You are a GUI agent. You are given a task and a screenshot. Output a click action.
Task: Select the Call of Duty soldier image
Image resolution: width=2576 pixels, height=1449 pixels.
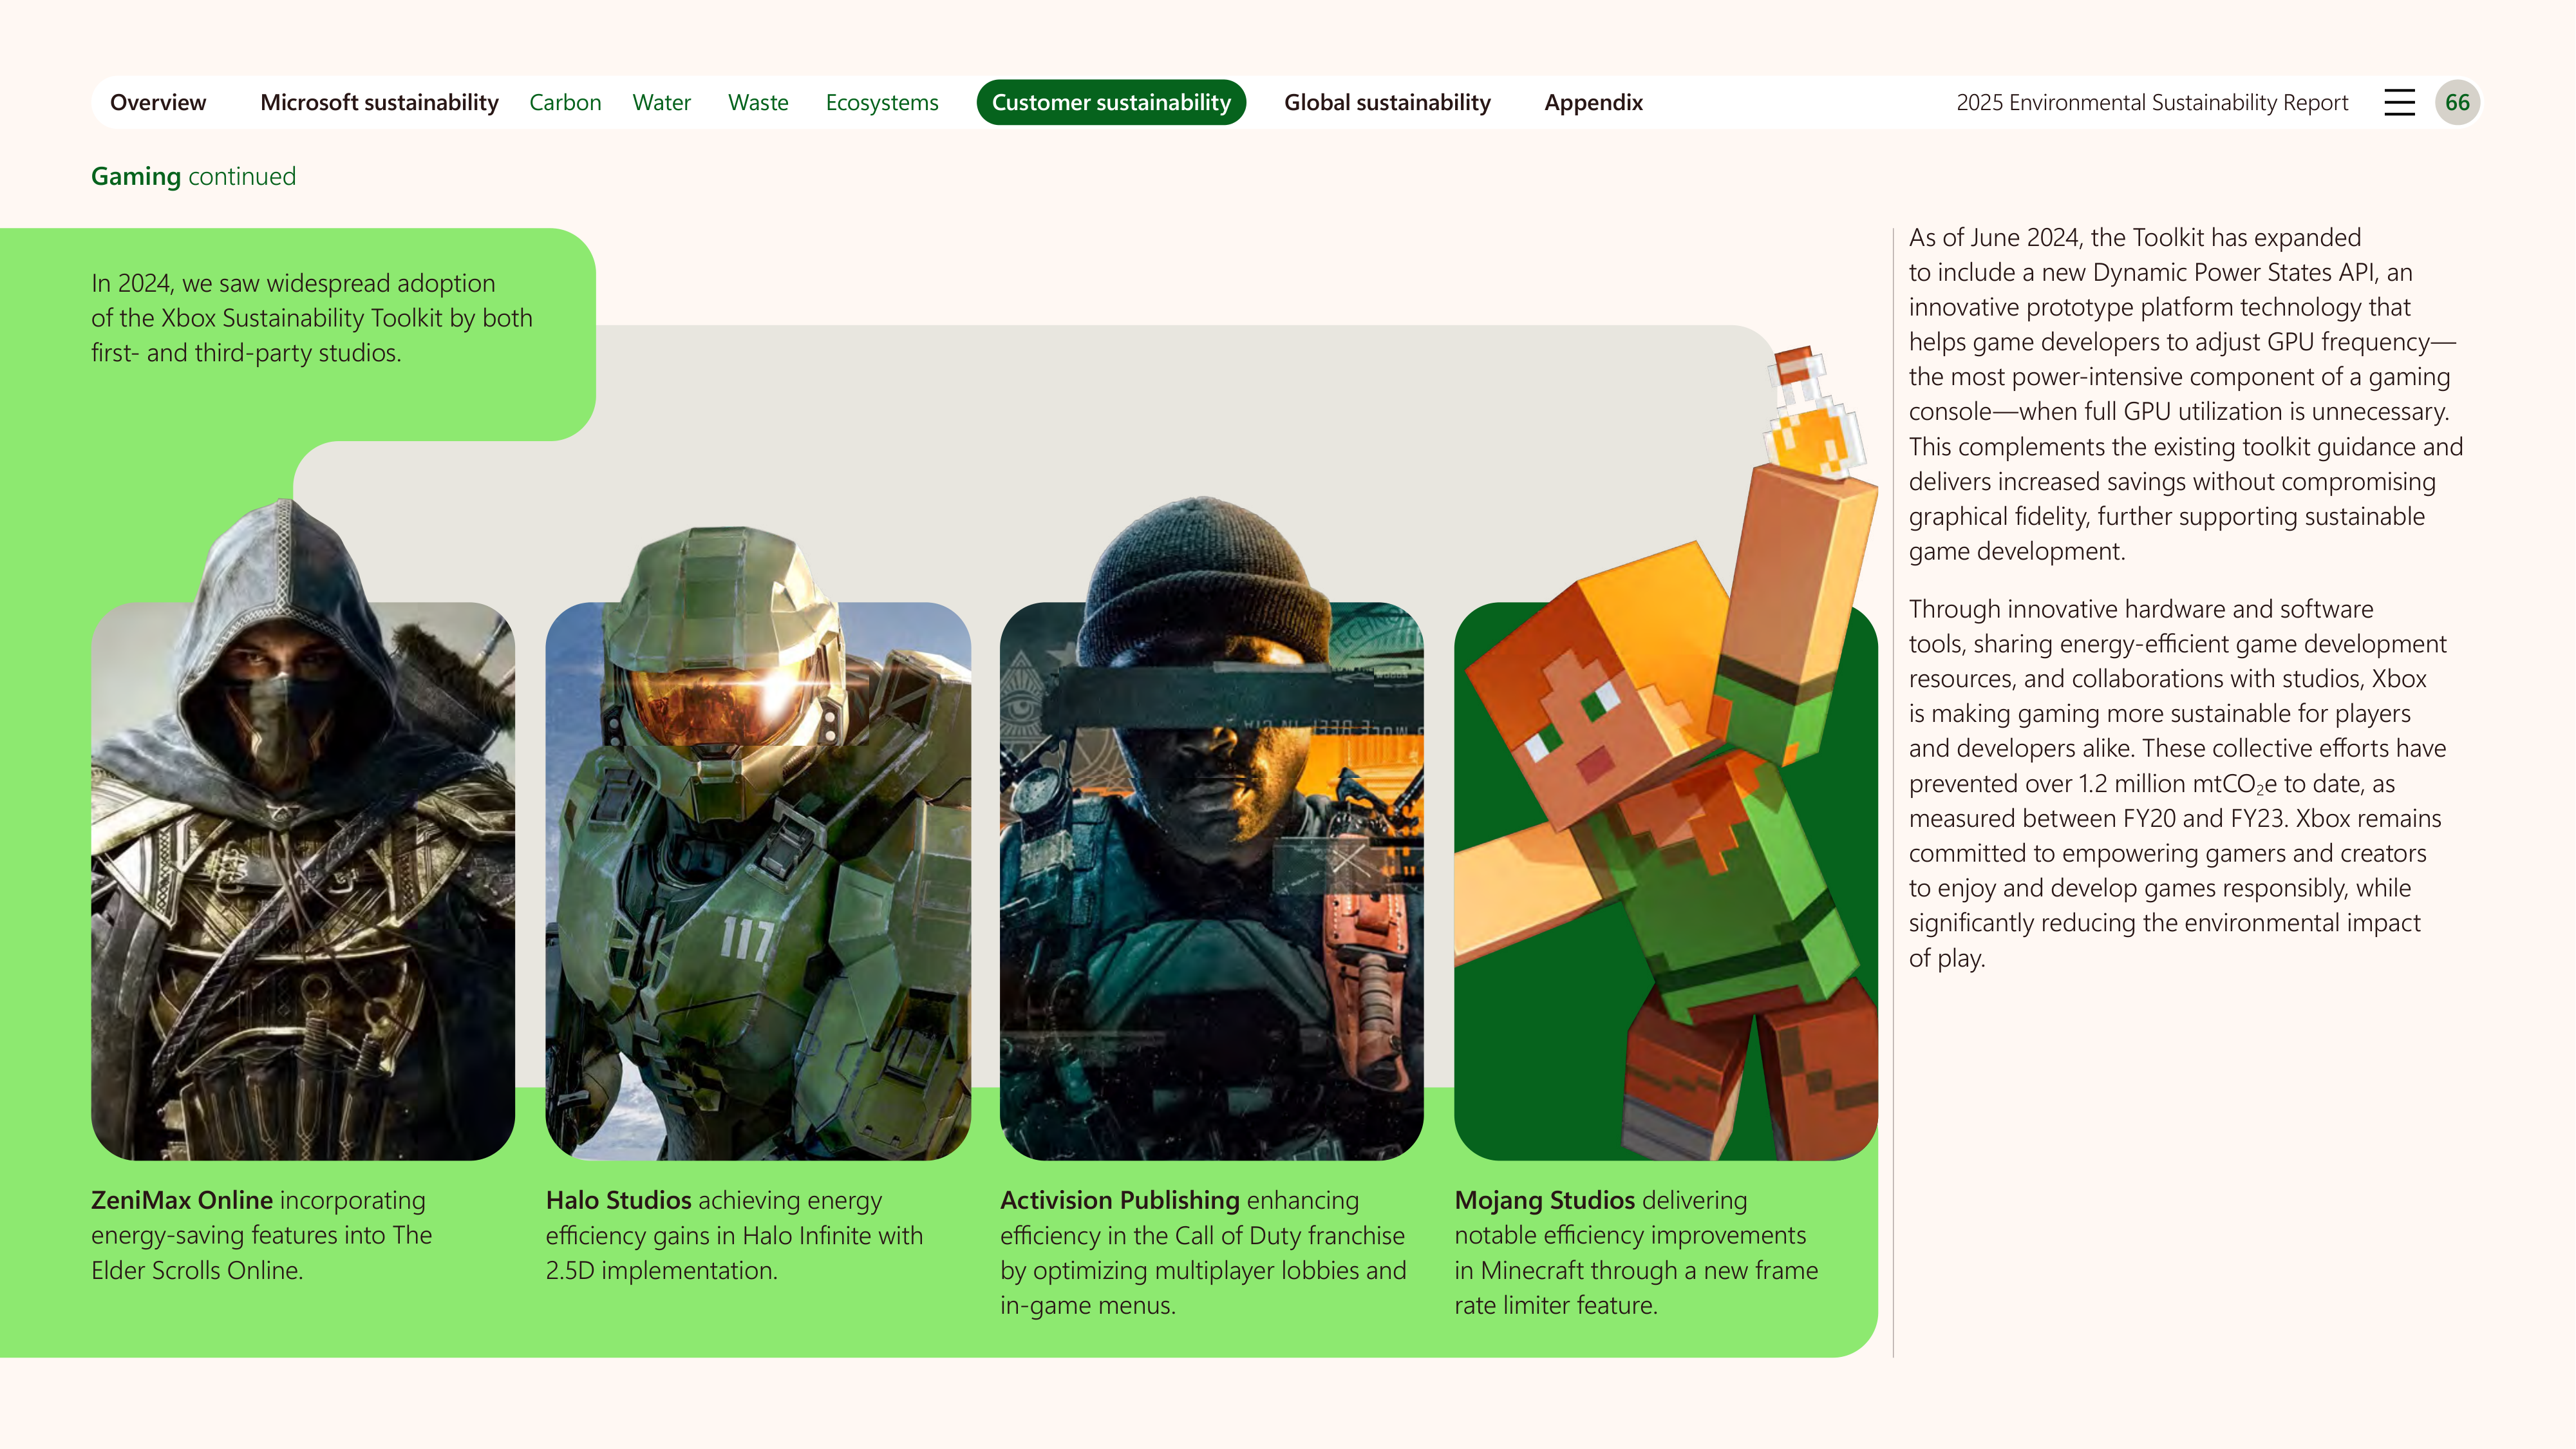click(1212, 828)
